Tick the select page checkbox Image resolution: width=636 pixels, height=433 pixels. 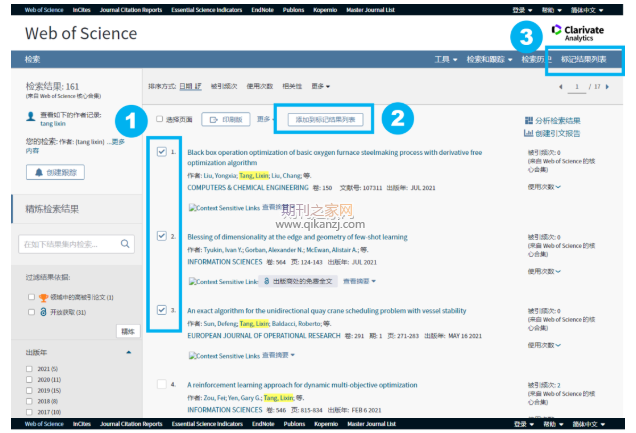coord(160,119)
